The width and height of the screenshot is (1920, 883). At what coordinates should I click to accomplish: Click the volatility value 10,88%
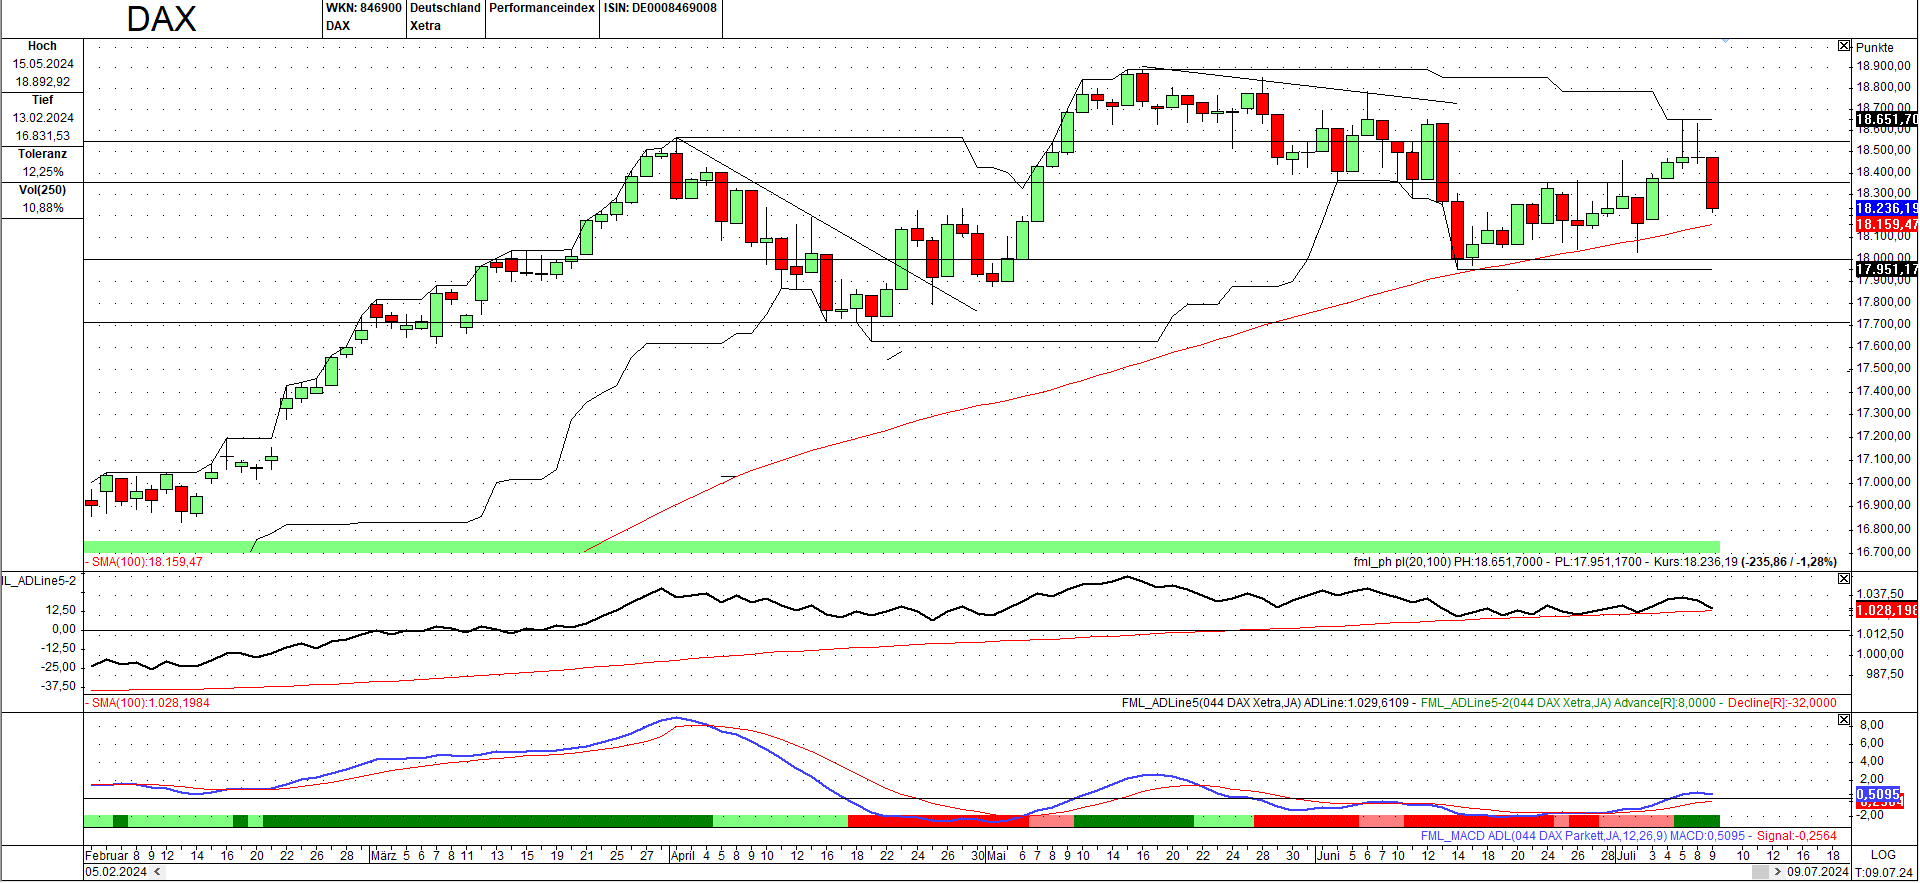pyautogui.click(x=43, y=208)
